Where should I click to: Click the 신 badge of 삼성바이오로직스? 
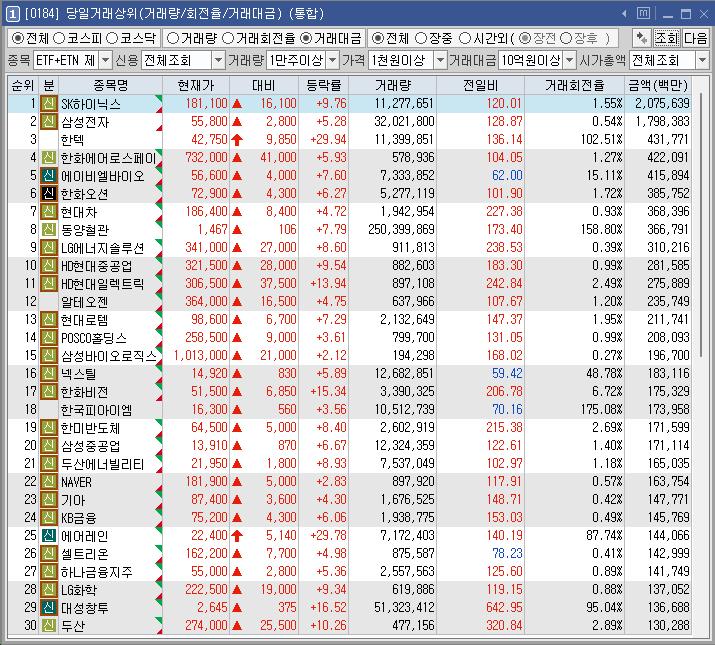click(49, 356)
